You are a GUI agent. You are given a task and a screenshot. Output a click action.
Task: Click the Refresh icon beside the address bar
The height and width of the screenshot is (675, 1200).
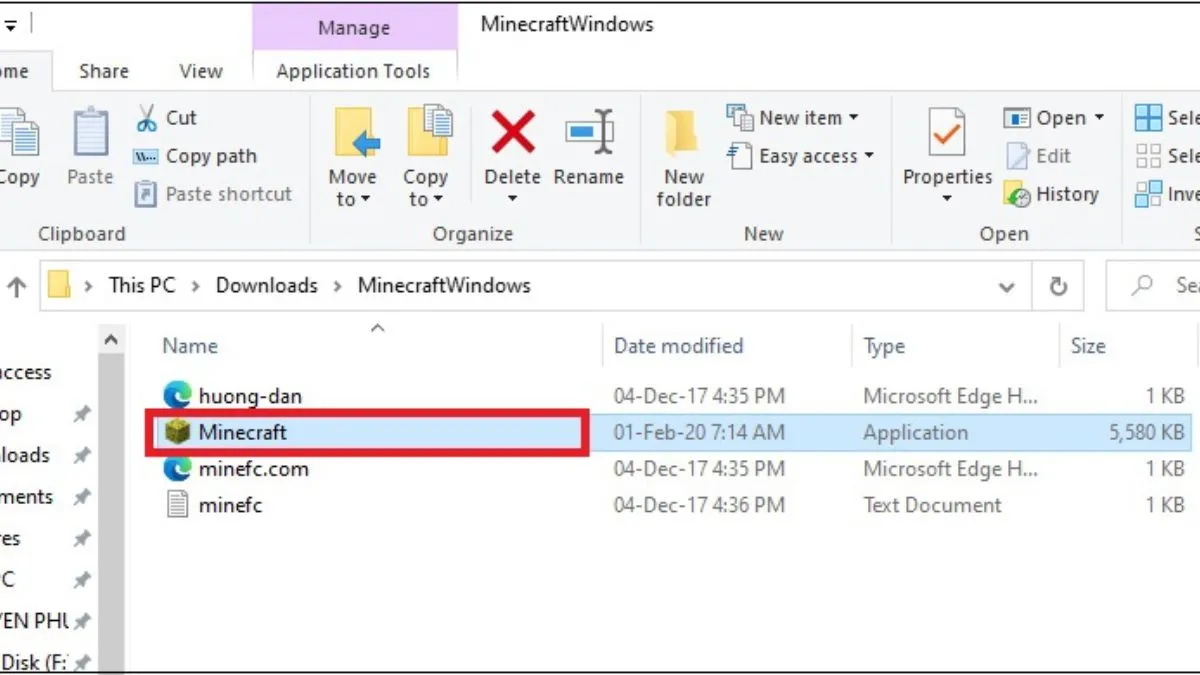click(1058, 286)
